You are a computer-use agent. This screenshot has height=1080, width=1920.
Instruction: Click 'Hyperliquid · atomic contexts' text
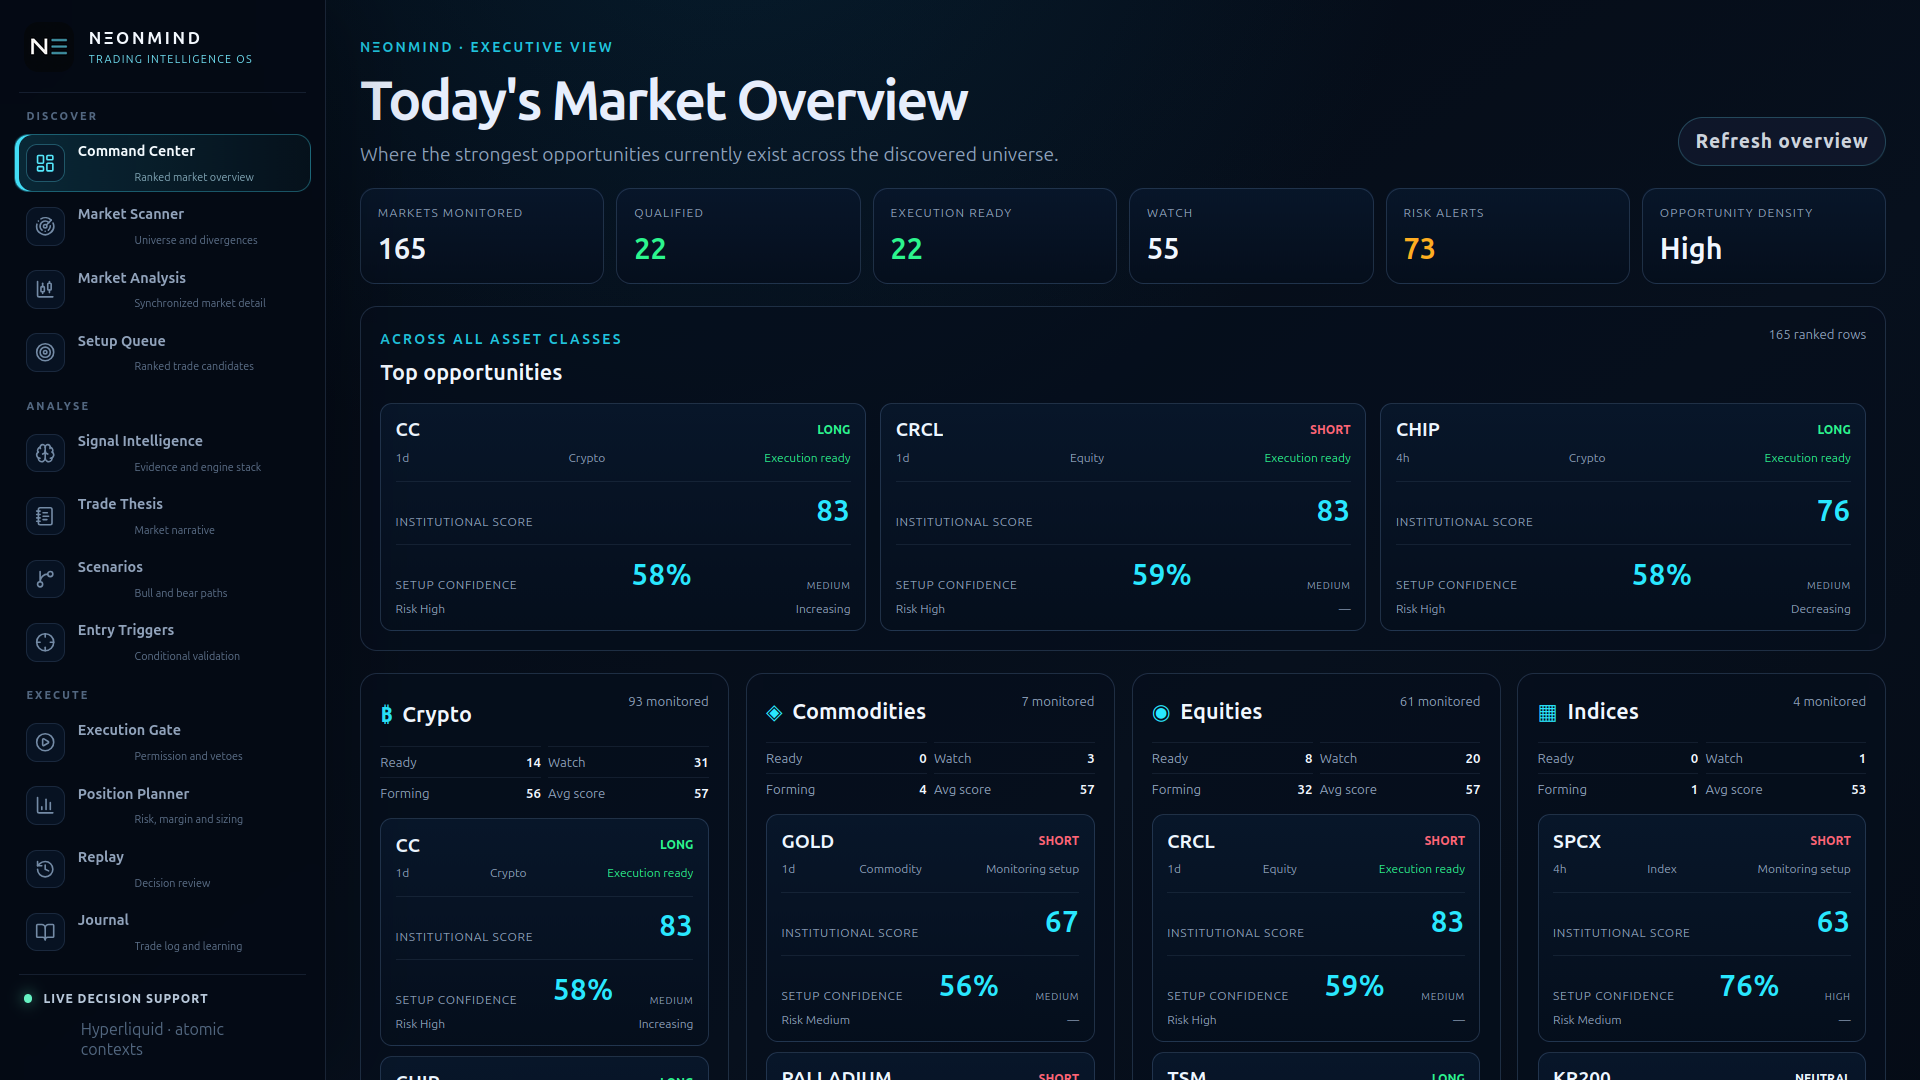[152, 1039]
